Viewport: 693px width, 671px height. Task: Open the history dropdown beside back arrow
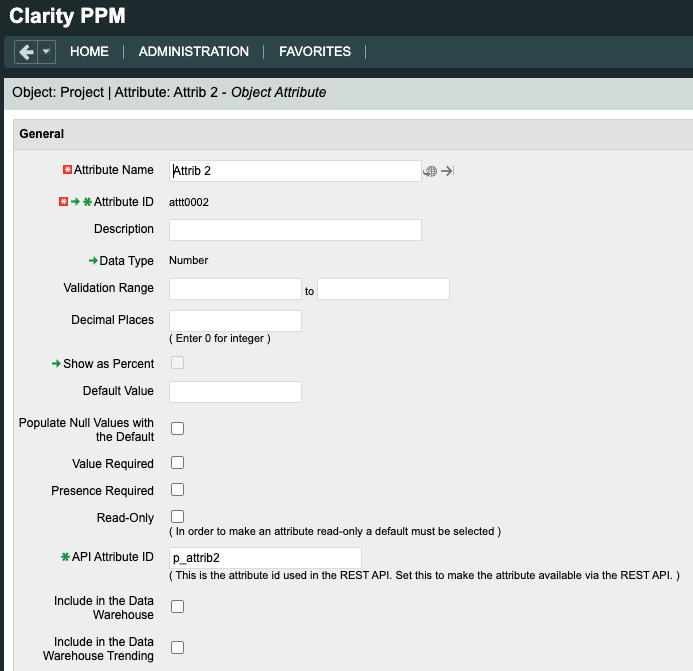click(46, 52)
